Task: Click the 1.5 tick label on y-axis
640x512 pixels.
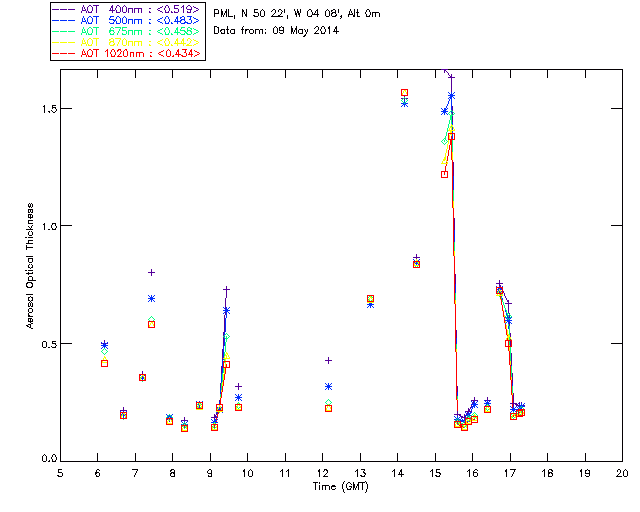Action: (48, 109)
